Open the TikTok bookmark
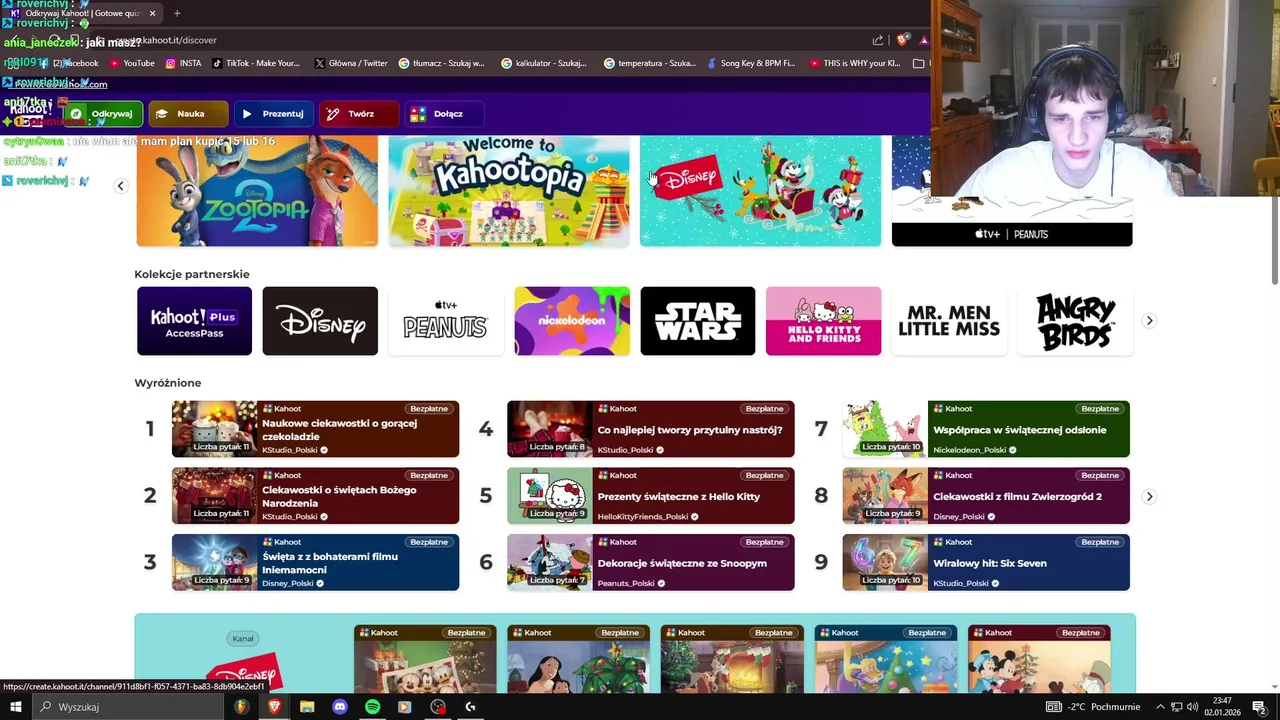This screenshot has width=1280, height=720. point(255,63)
